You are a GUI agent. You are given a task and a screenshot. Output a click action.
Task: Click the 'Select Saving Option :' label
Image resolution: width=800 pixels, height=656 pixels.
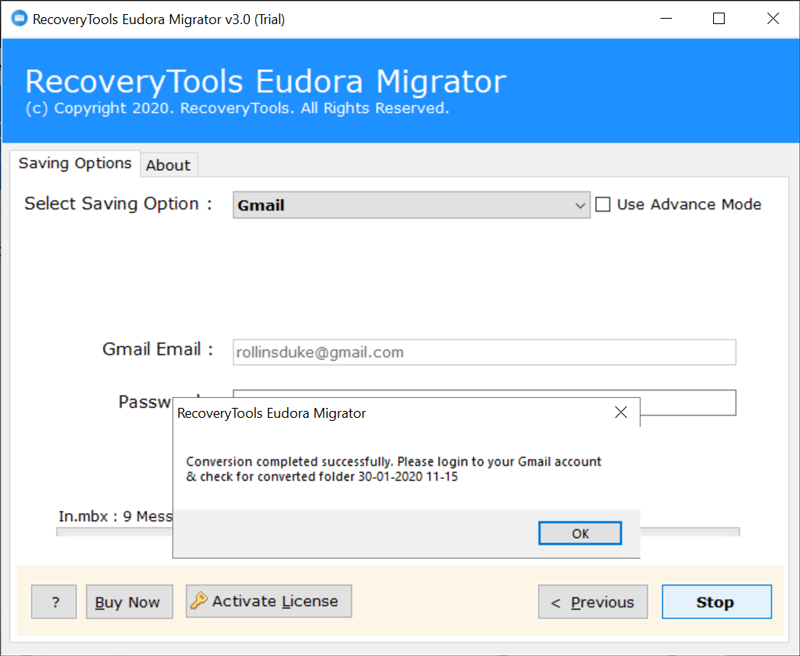(x=118, y=204)
